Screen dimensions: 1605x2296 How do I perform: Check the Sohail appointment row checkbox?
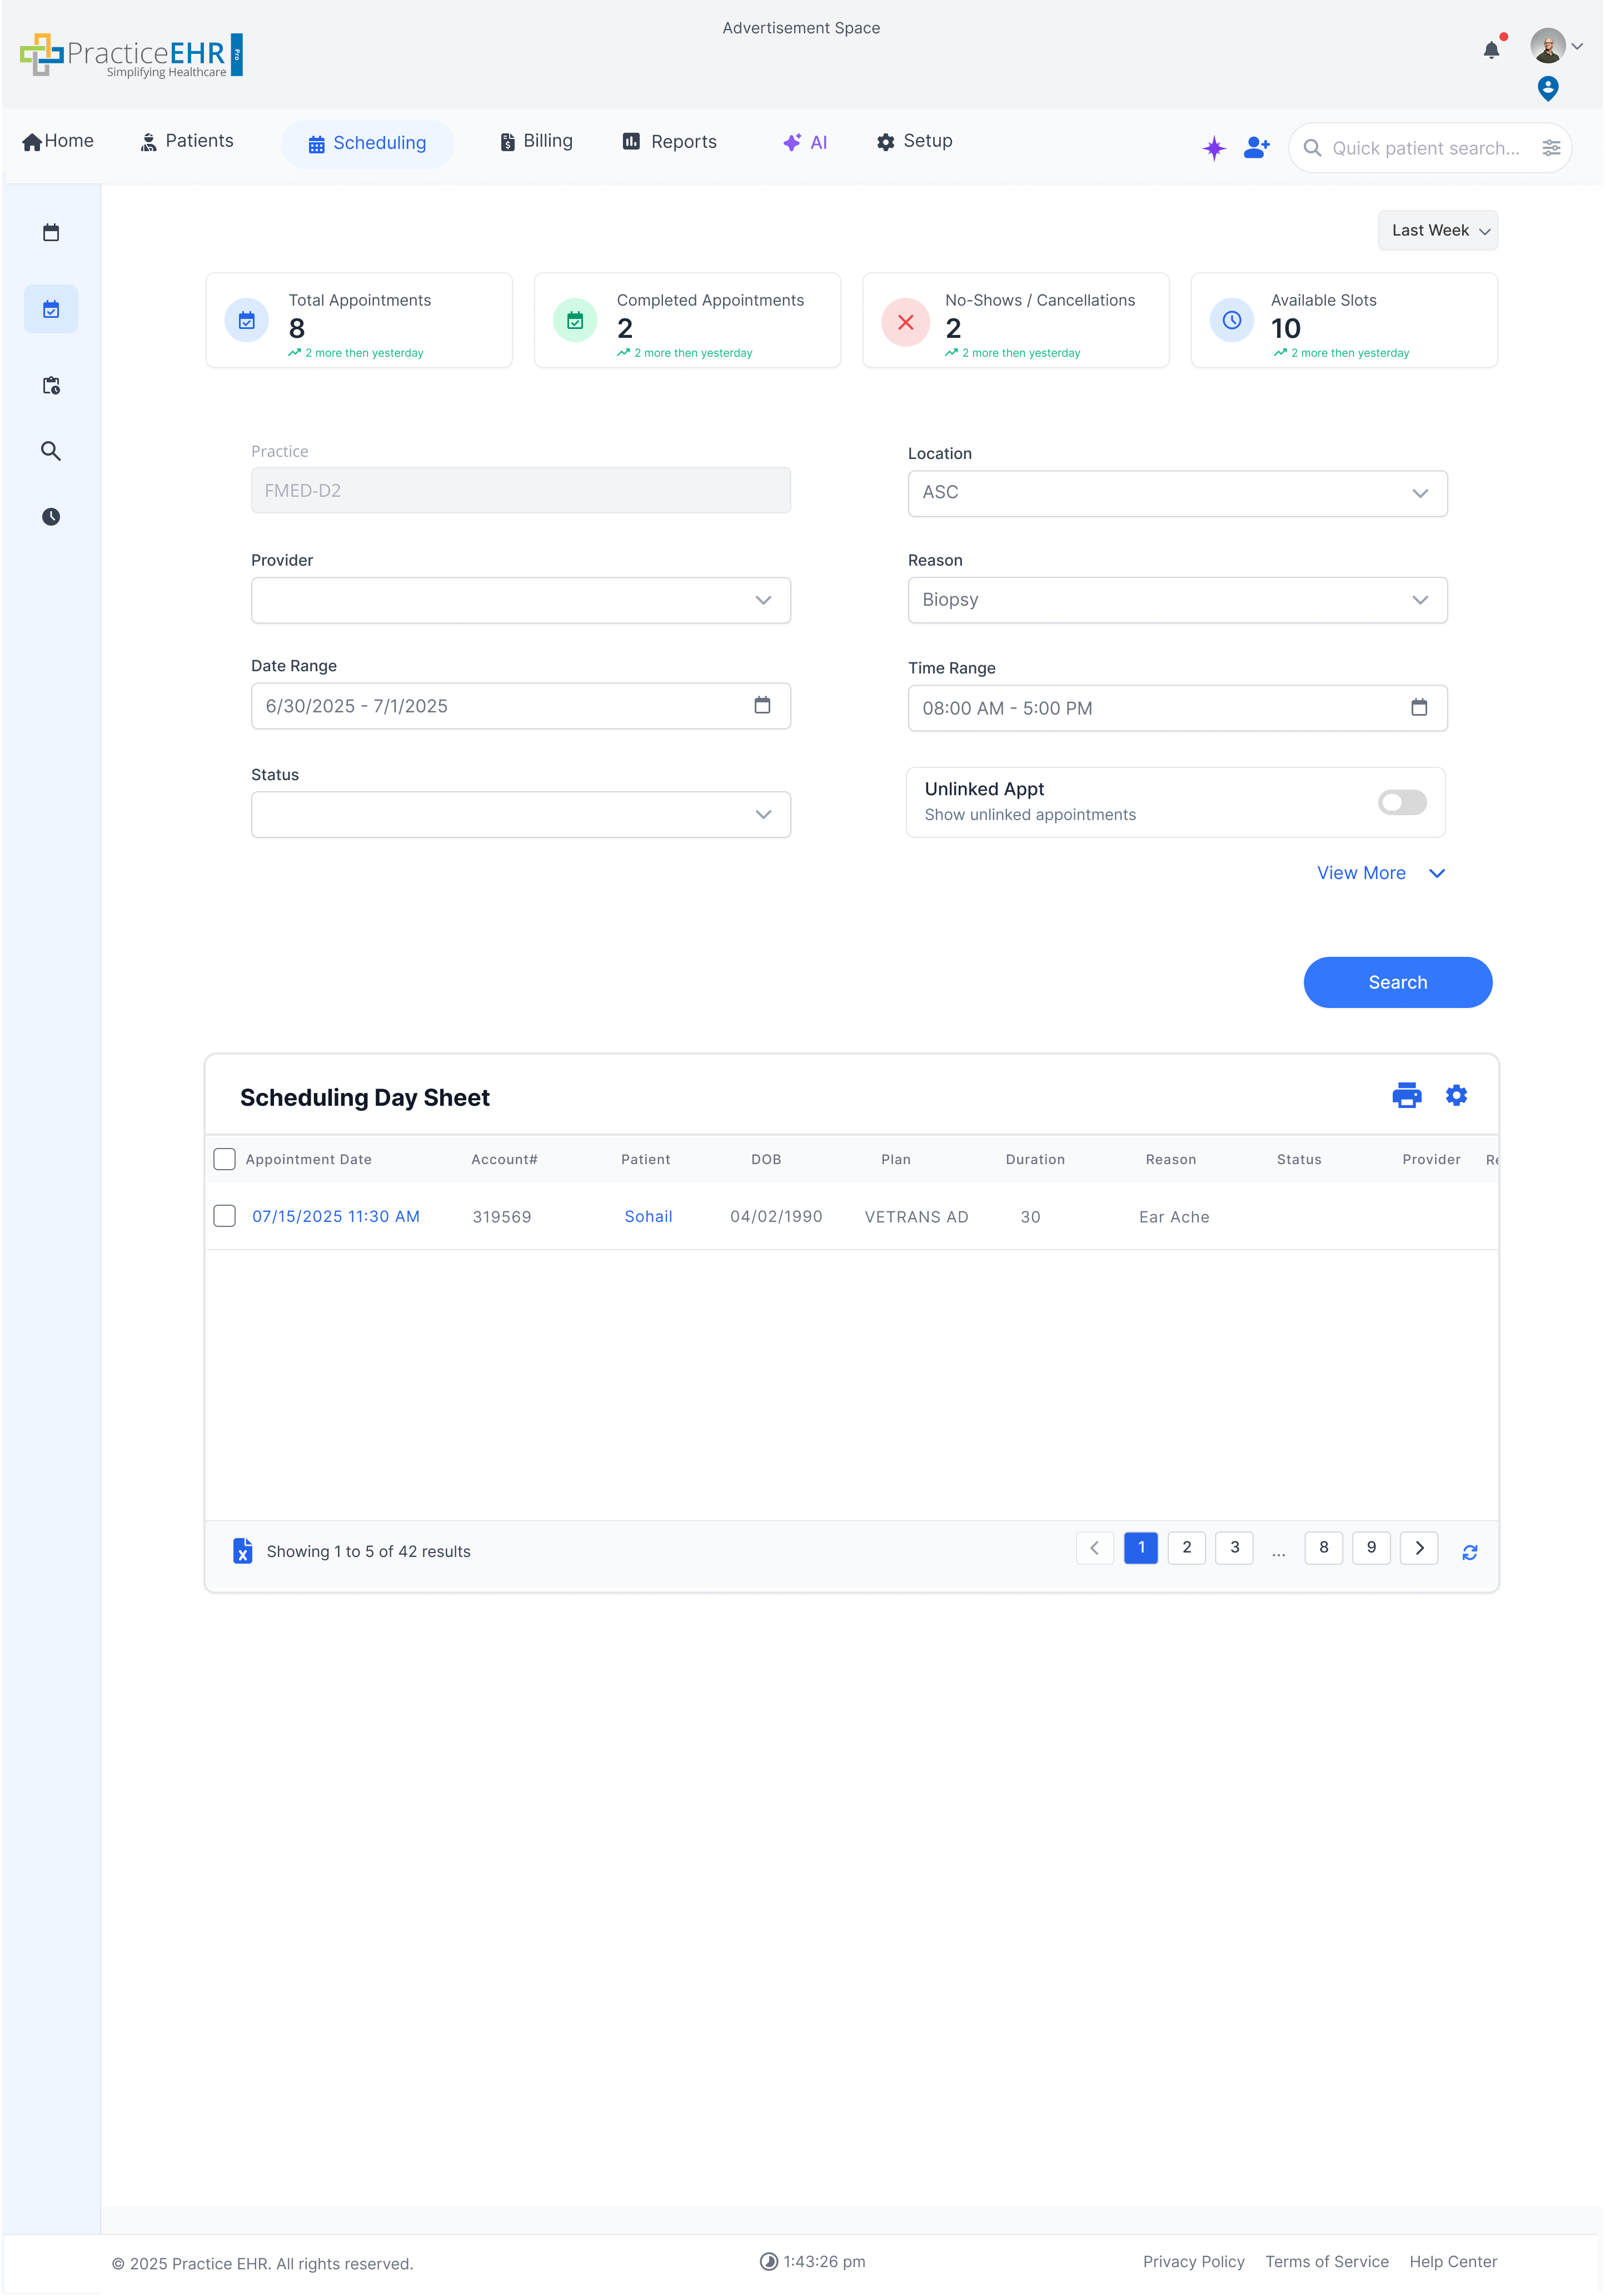coord(224,1216)
